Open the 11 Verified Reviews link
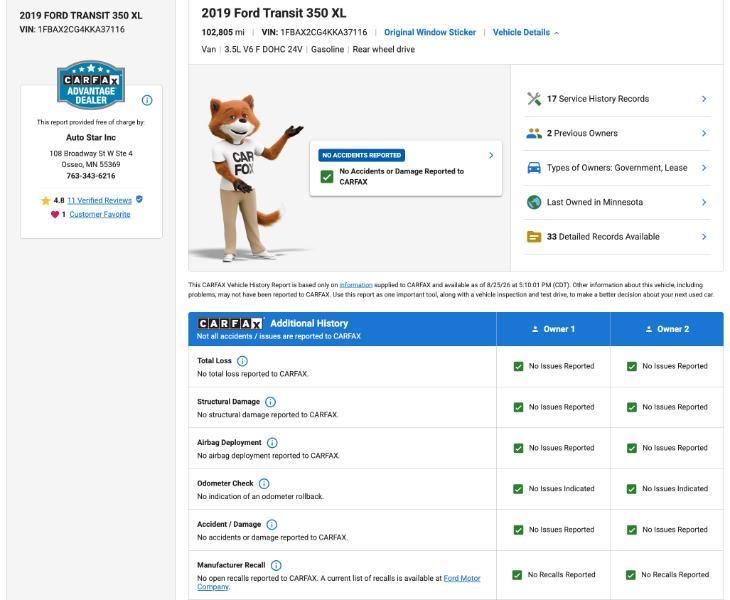Image resolution: width=730 pixels, height=600 pixels. [x=100, y=201]
